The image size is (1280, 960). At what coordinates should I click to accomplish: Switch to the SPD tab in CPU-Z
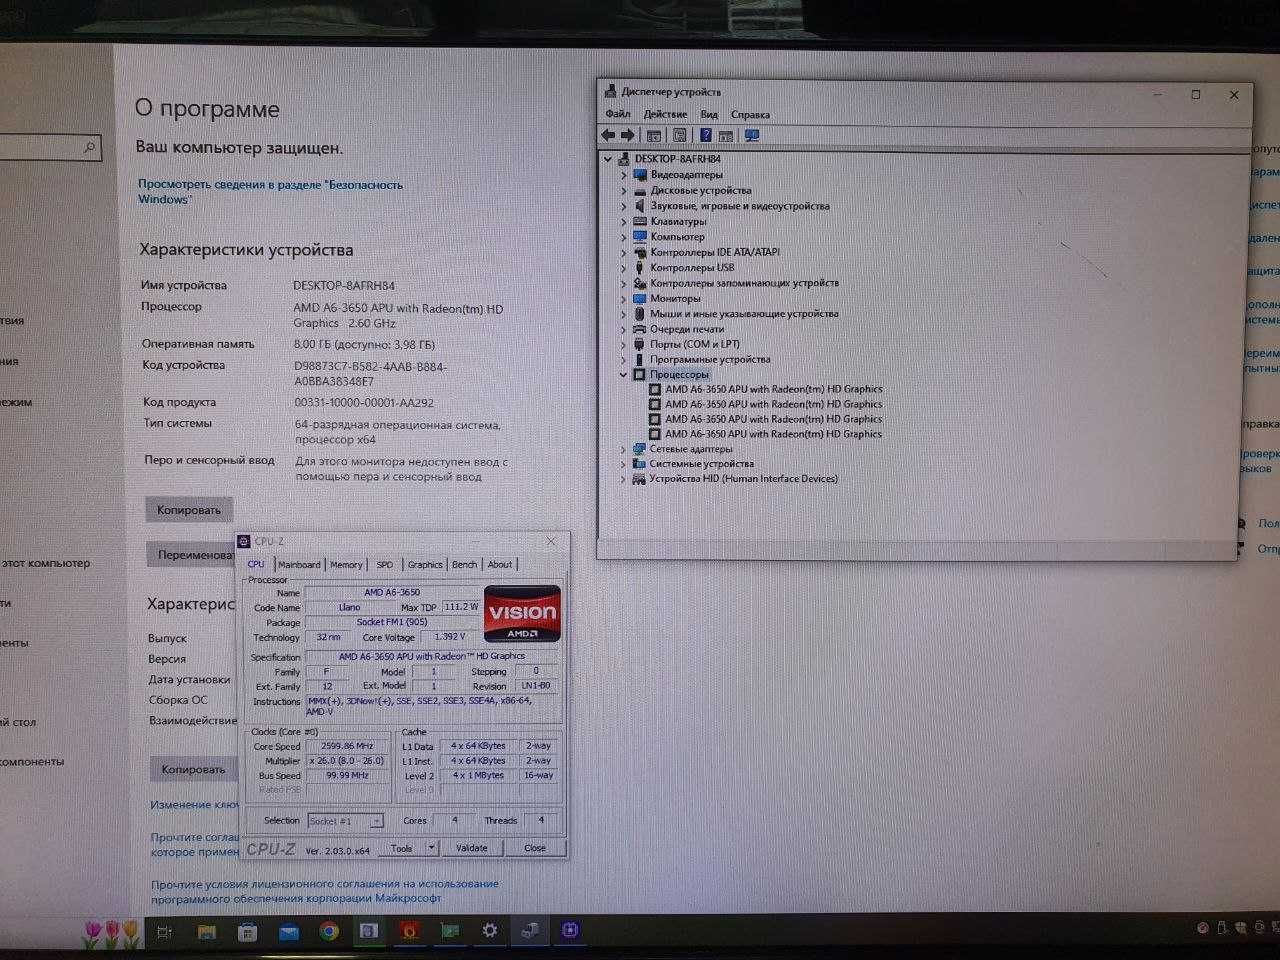coord(385,564)
